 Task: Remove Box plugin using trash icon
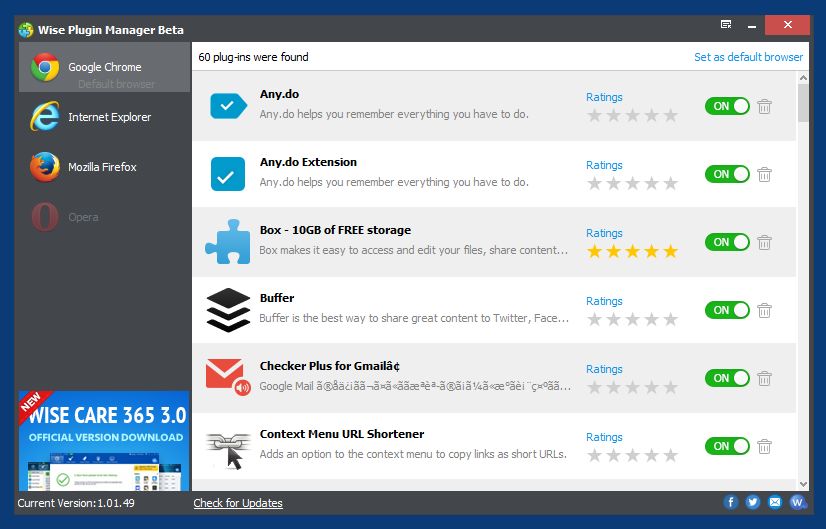(x=764, y=242)
